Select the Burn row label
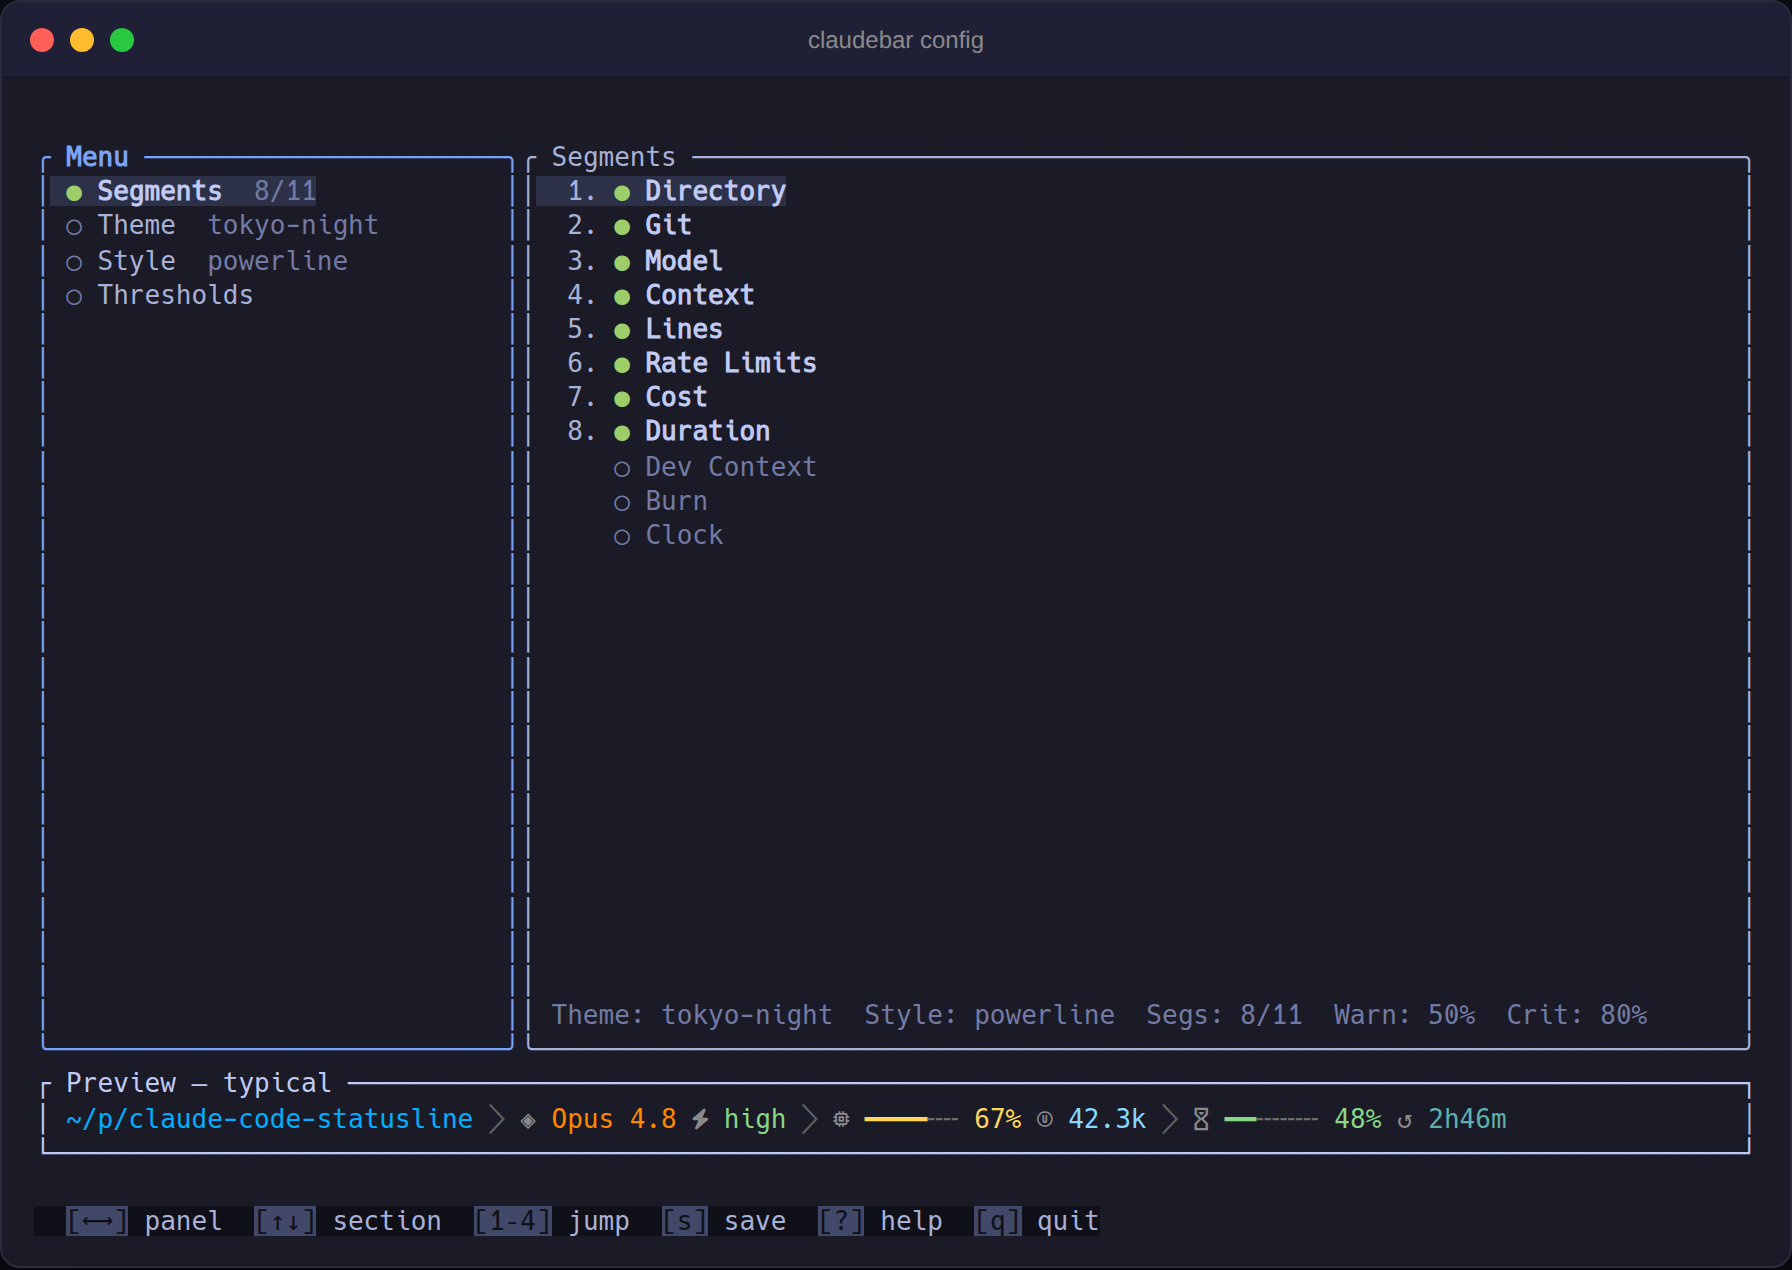 tap(676, 501)
